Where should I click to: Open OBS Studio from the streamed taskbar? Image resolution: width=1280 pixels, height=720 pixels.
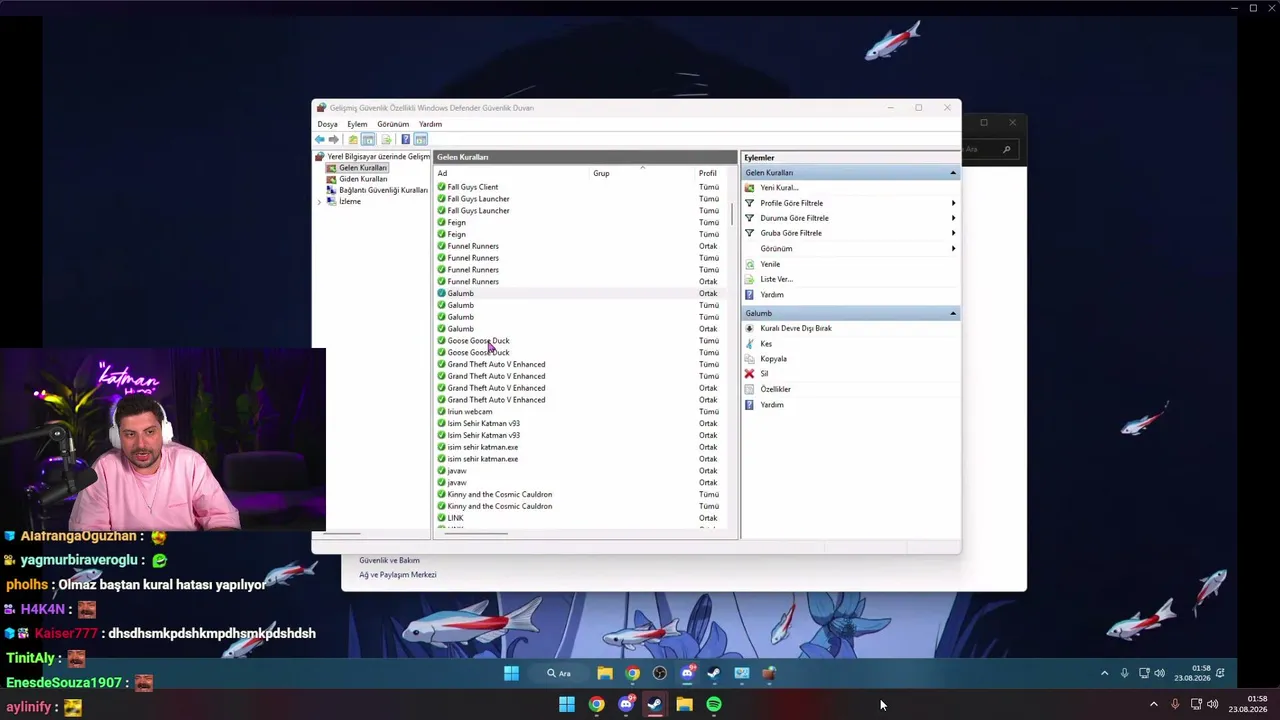pos(660,673)
